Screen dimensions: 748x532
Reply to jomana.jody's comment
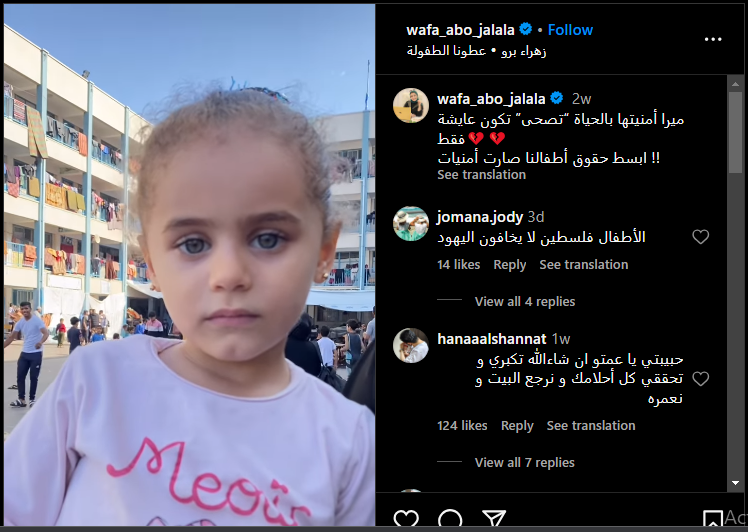[x=509, y=265]
